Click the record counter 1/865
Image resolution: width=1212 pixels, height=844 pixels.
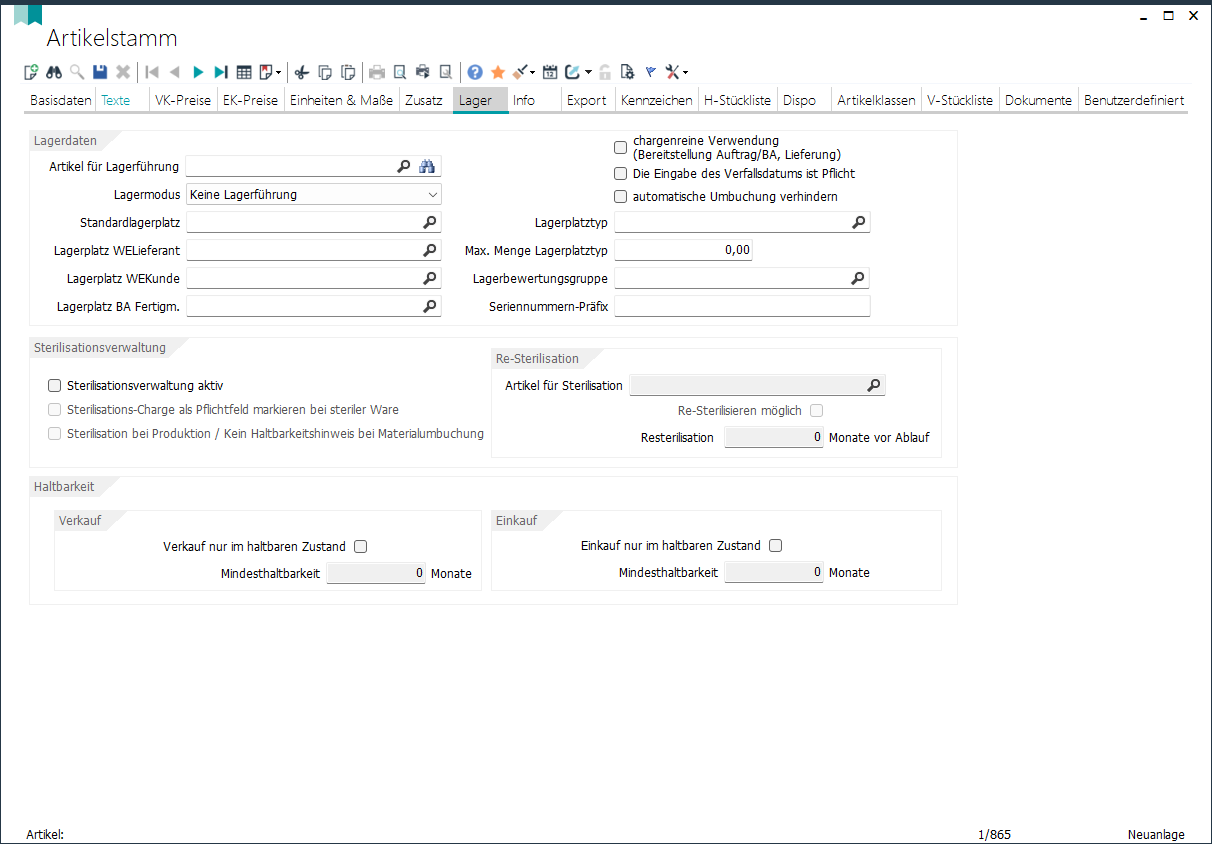(x=994, y=835)
